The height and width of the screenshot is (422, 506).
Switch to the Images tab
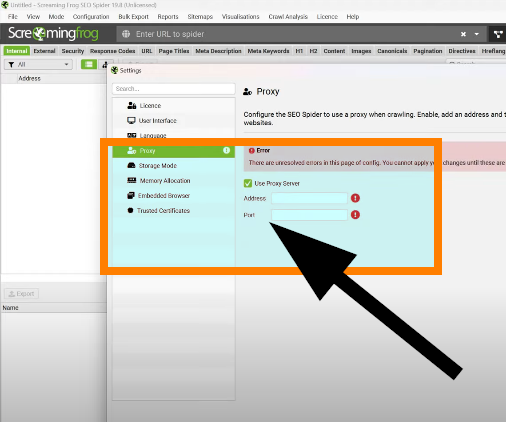pos(361,51)
